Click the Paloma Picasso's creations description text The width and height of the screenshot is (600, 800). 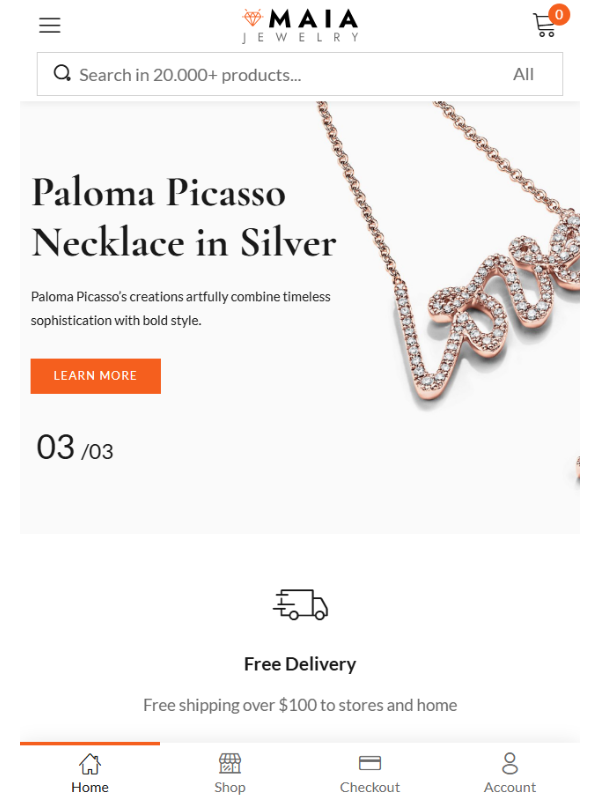click(181, 309)
